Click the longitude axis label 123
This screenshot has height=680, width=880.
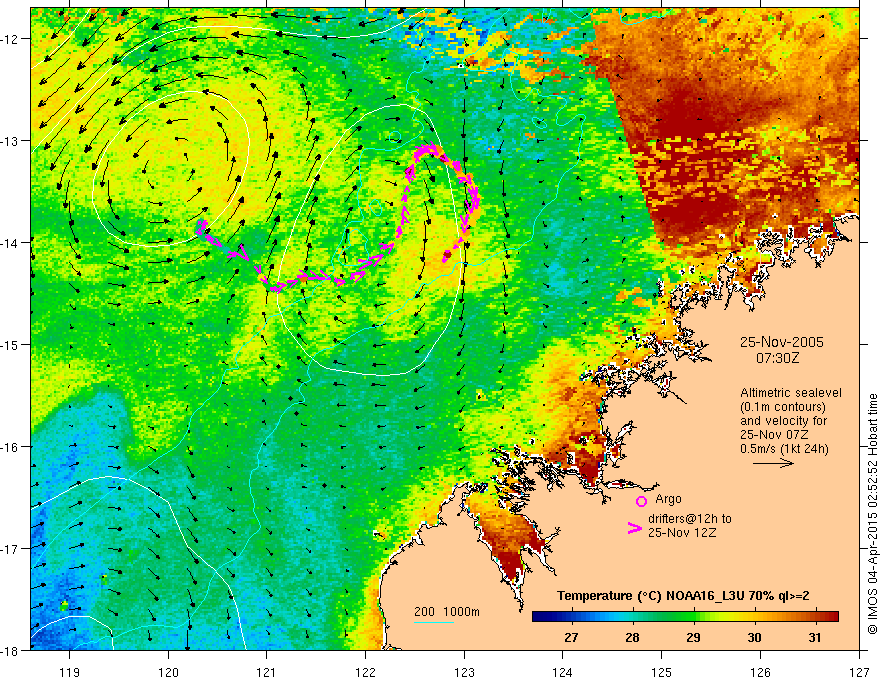coord(464,672)
